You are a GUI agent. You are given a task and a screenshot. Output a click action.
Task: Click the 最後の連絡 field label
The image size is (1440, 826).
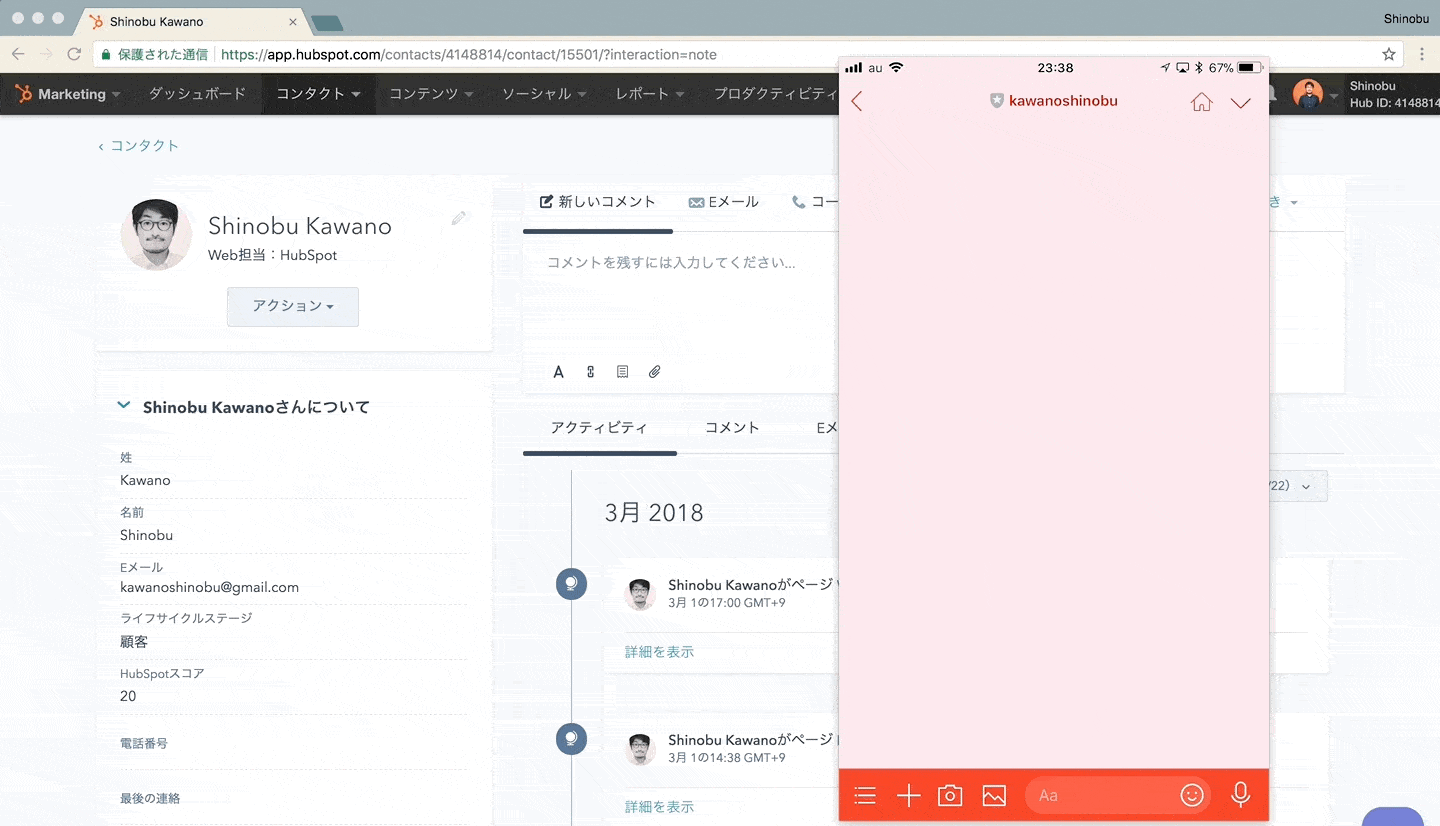point(150,799)
